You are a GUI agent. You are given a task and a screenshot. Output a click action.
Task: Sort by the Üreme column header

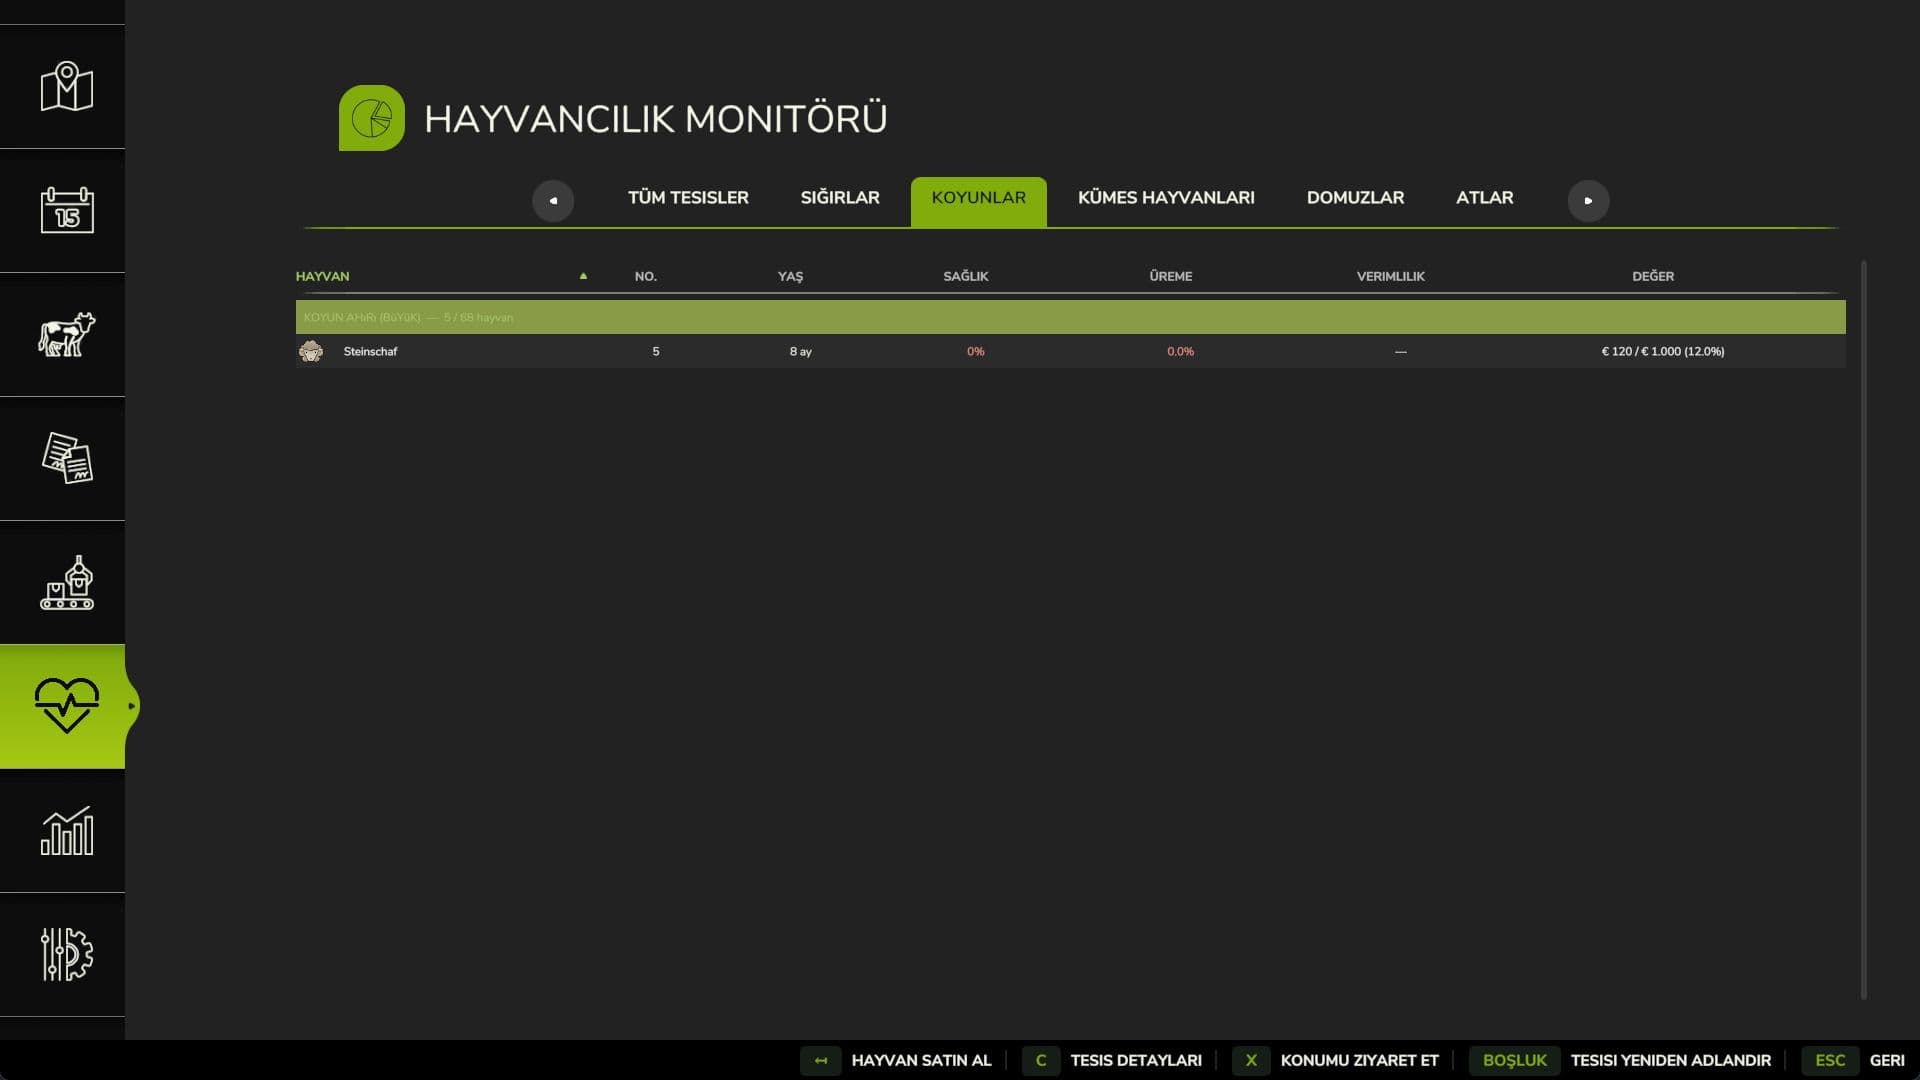(1170, 276)
